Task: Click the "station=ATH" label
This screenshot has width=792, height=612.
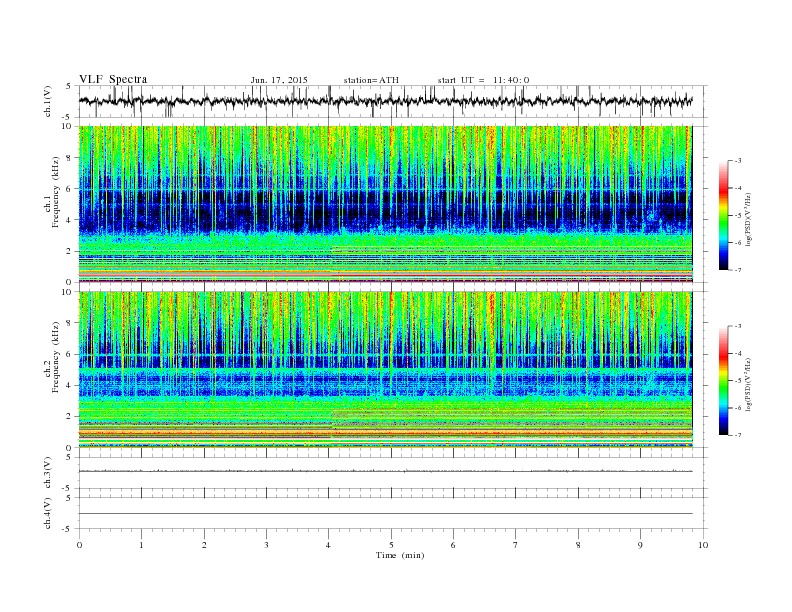Action: click(x=371, y=80)
